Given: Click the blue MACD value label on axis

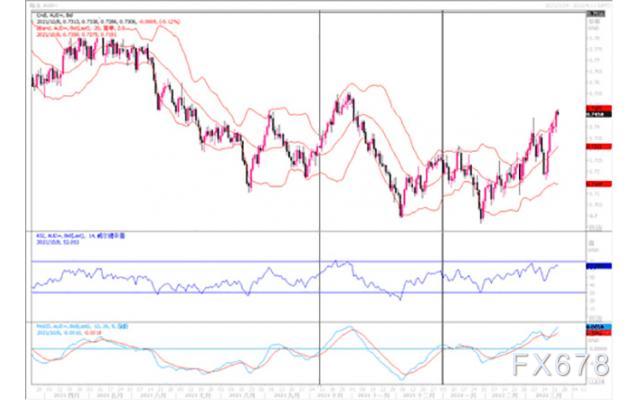Looking at the screenshot, I should pos(598,327).
